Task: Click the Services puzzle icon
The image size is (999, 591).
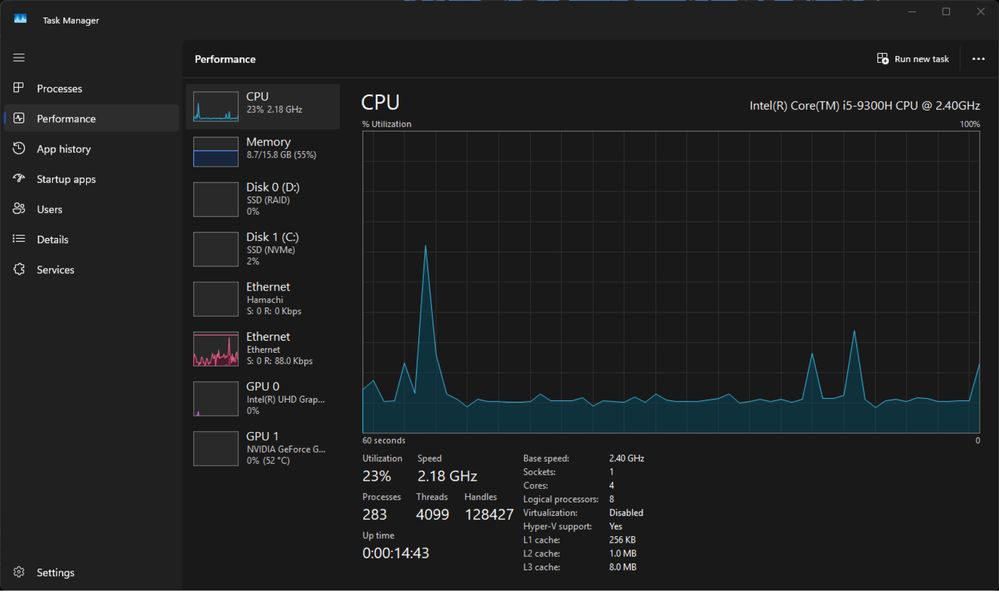Action: 18,269
